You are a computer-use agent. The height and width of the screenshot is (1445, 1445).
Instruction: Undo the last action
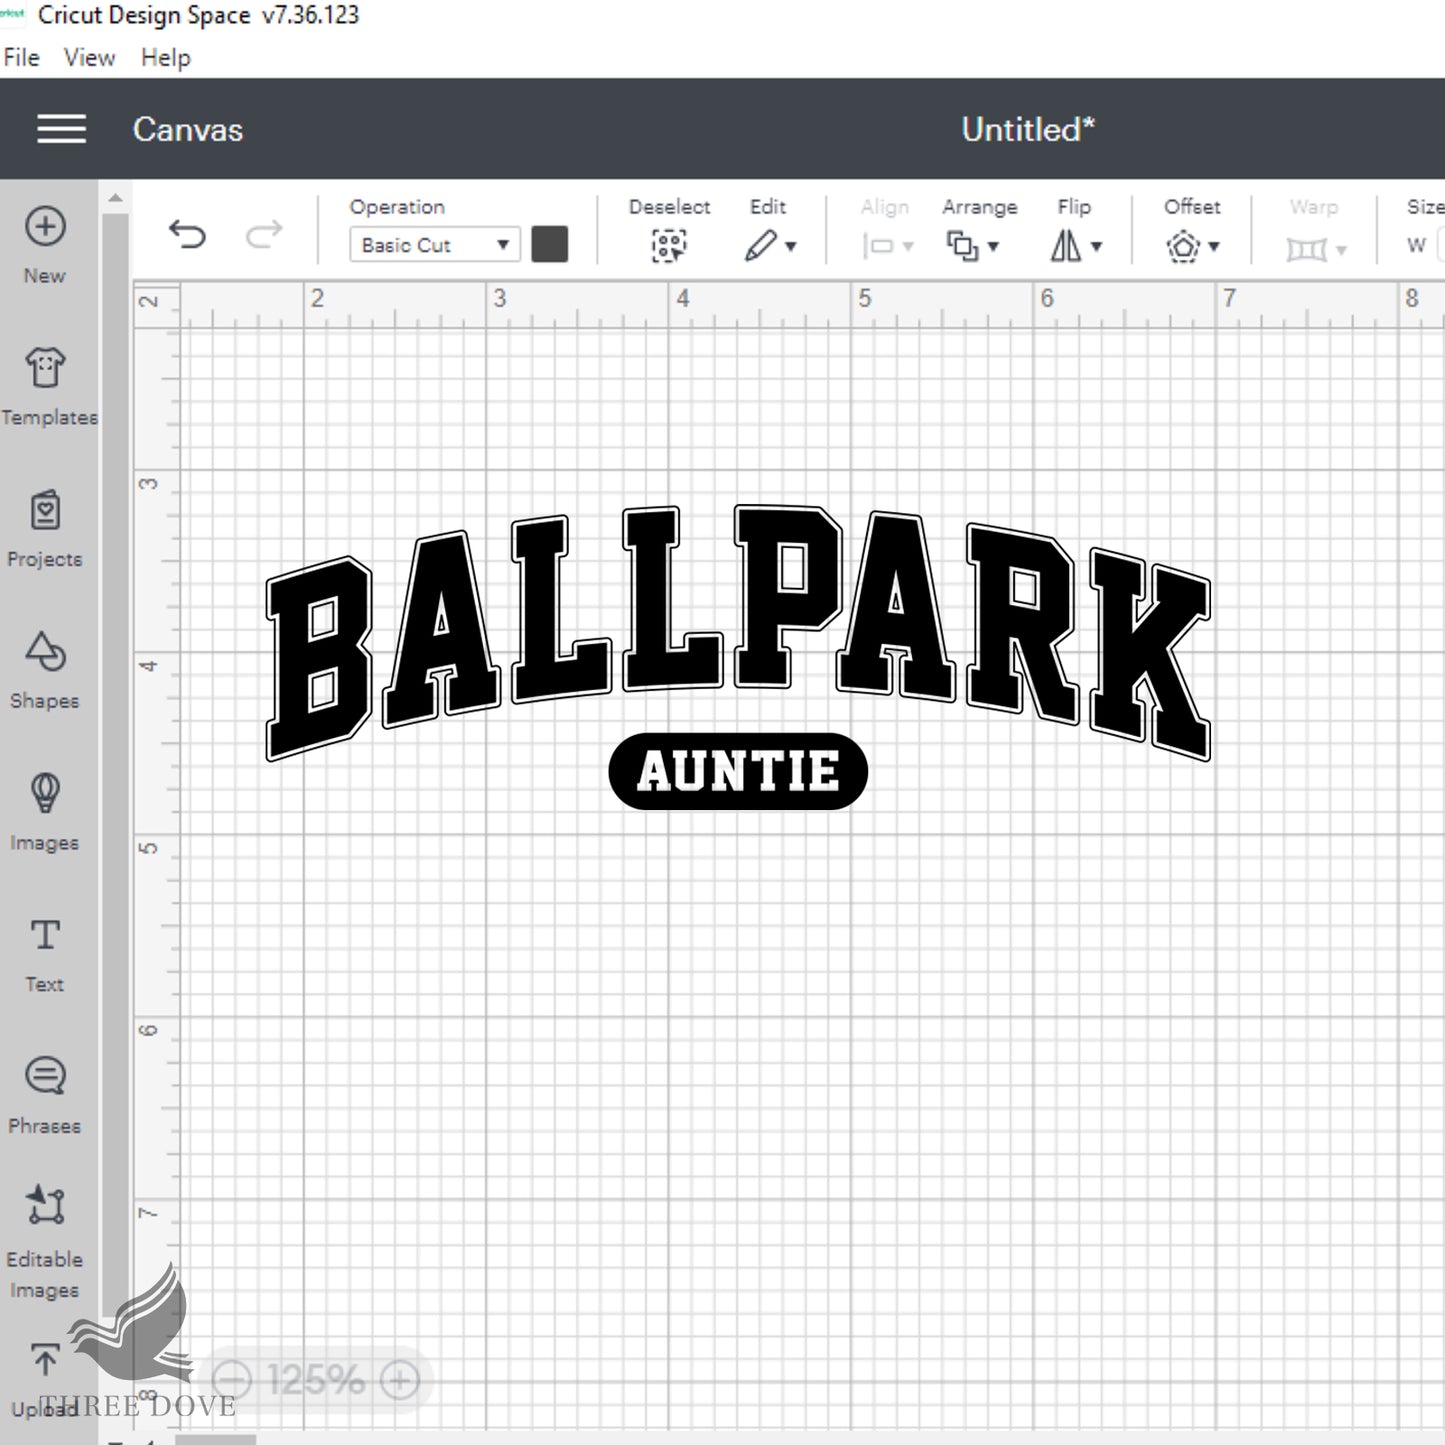187,235
